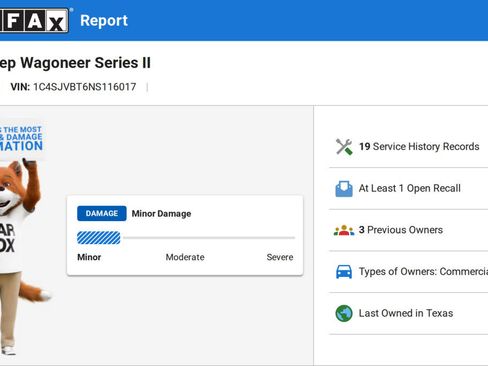Click the Report header text
The height and width of the screenshot is (366, 488).
pos(104,21)
